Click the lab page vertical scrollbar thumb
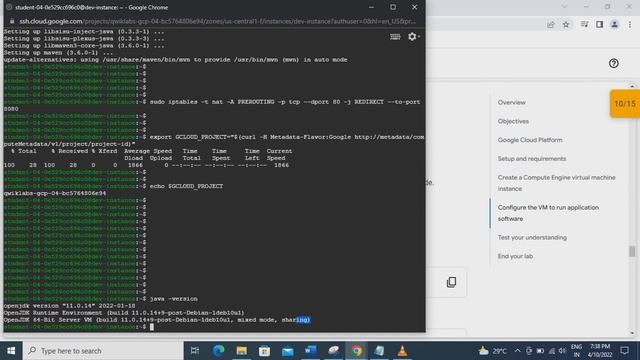 click(x=632, y=251)
